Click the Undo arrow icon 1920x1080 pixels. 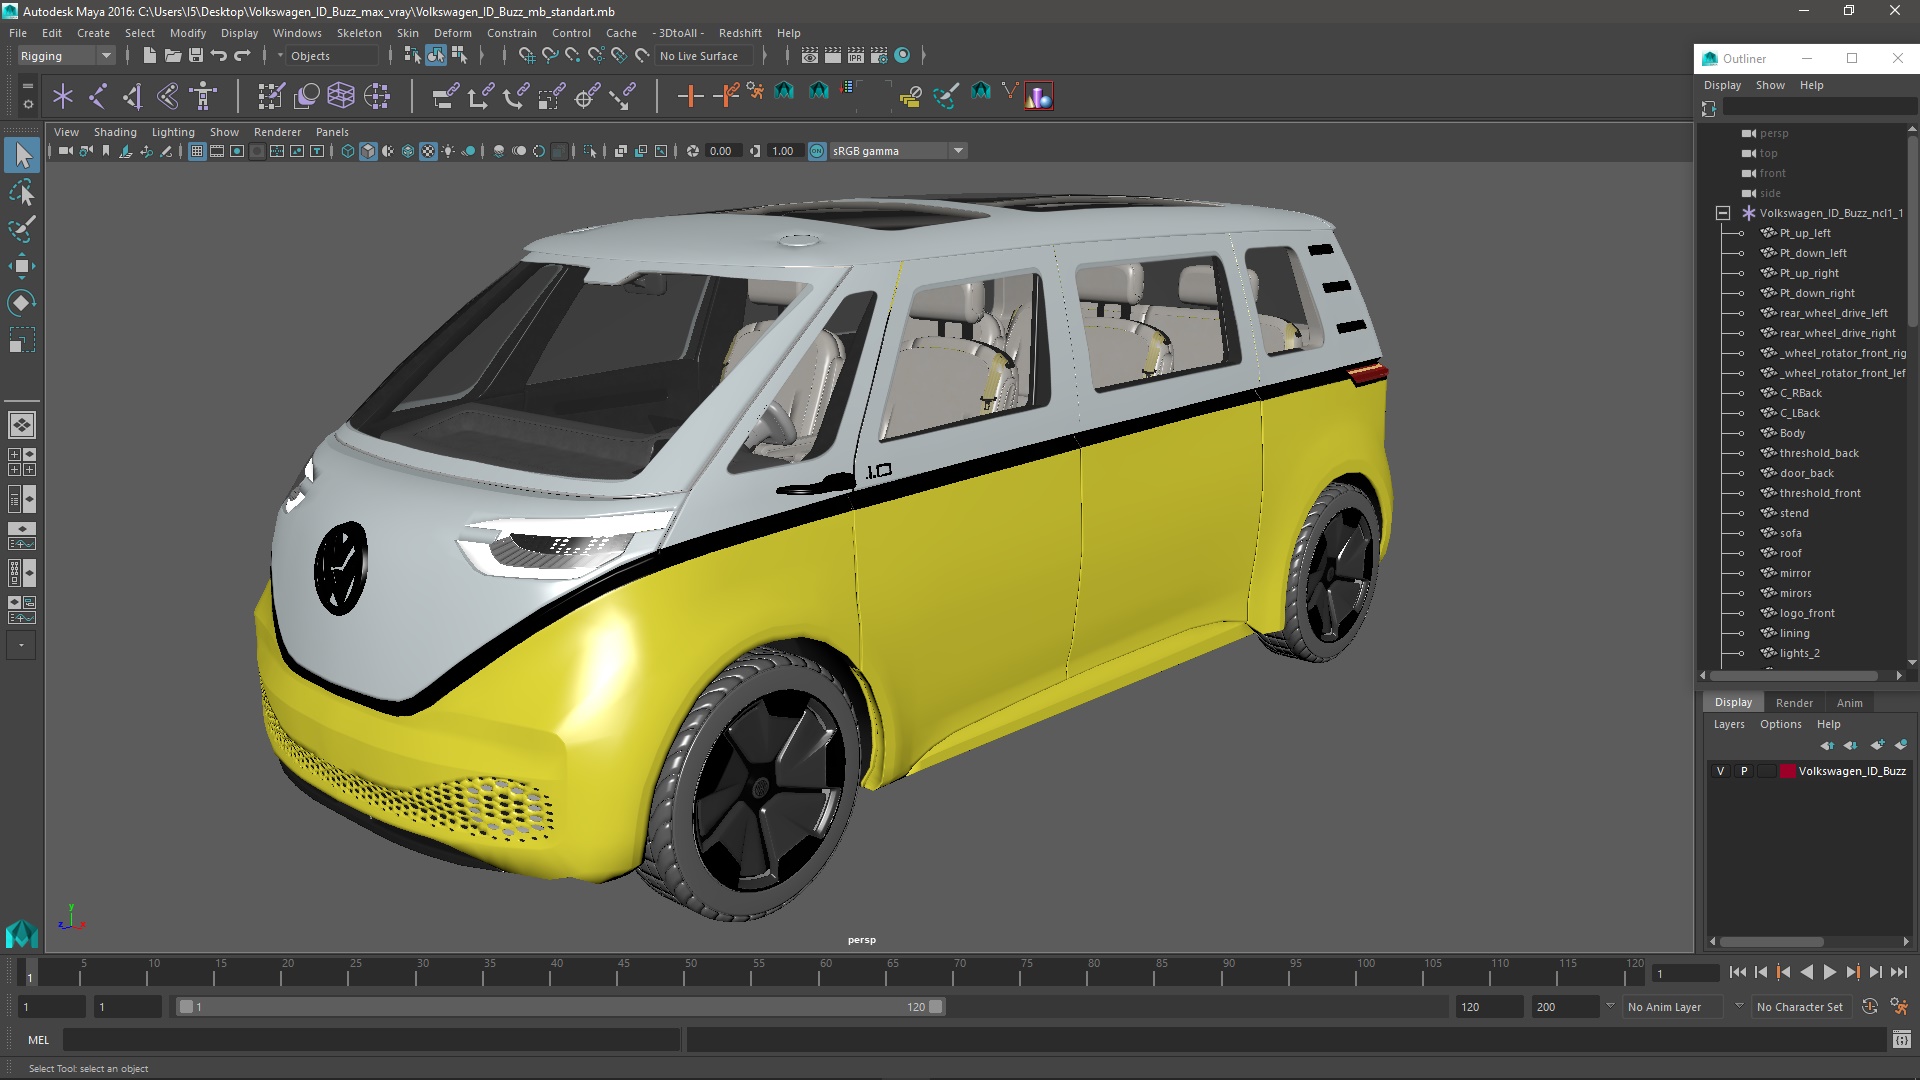pyautogui.click(x=219, y=56)
